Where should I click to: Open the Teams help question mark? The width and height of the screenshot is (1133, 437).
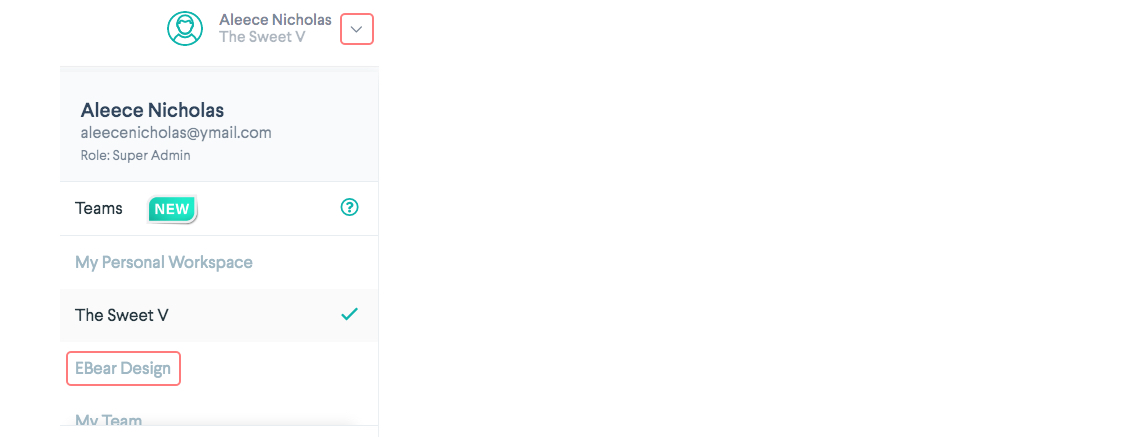(x=349, y=208)
